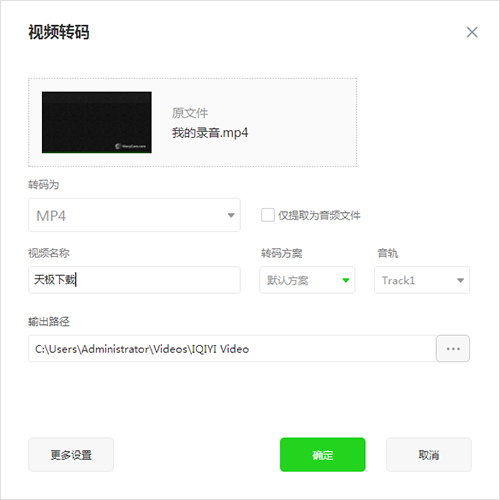Open the Track1 audio track dropdown
This screenshot has height=500, width=500.
[422, 280]
